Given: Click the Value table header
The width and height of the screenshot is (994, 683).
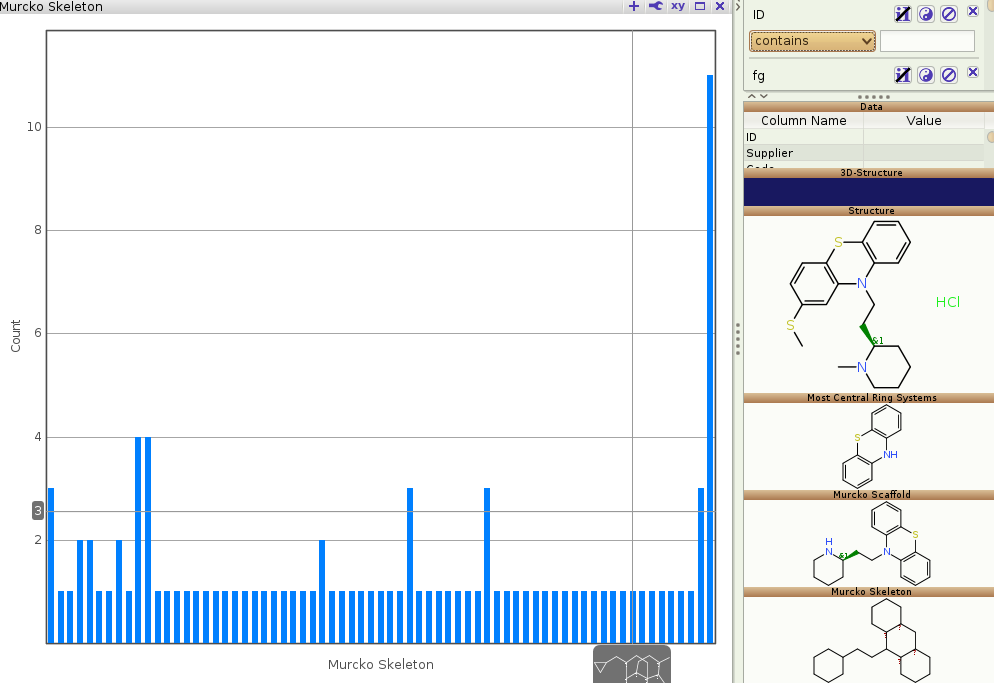Looking at the screenshot, I should click(x=923, y=120).
